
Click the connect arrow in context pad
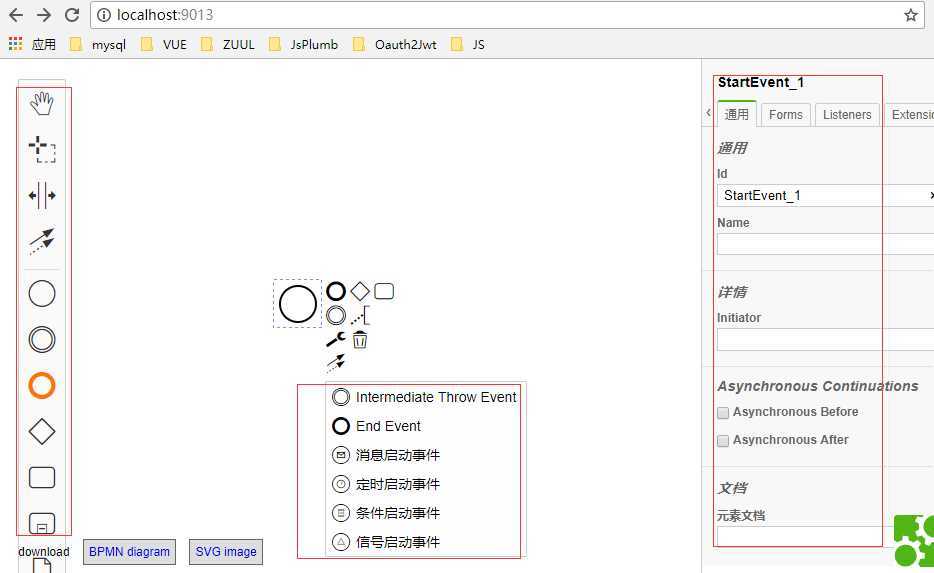pos(335,363)
